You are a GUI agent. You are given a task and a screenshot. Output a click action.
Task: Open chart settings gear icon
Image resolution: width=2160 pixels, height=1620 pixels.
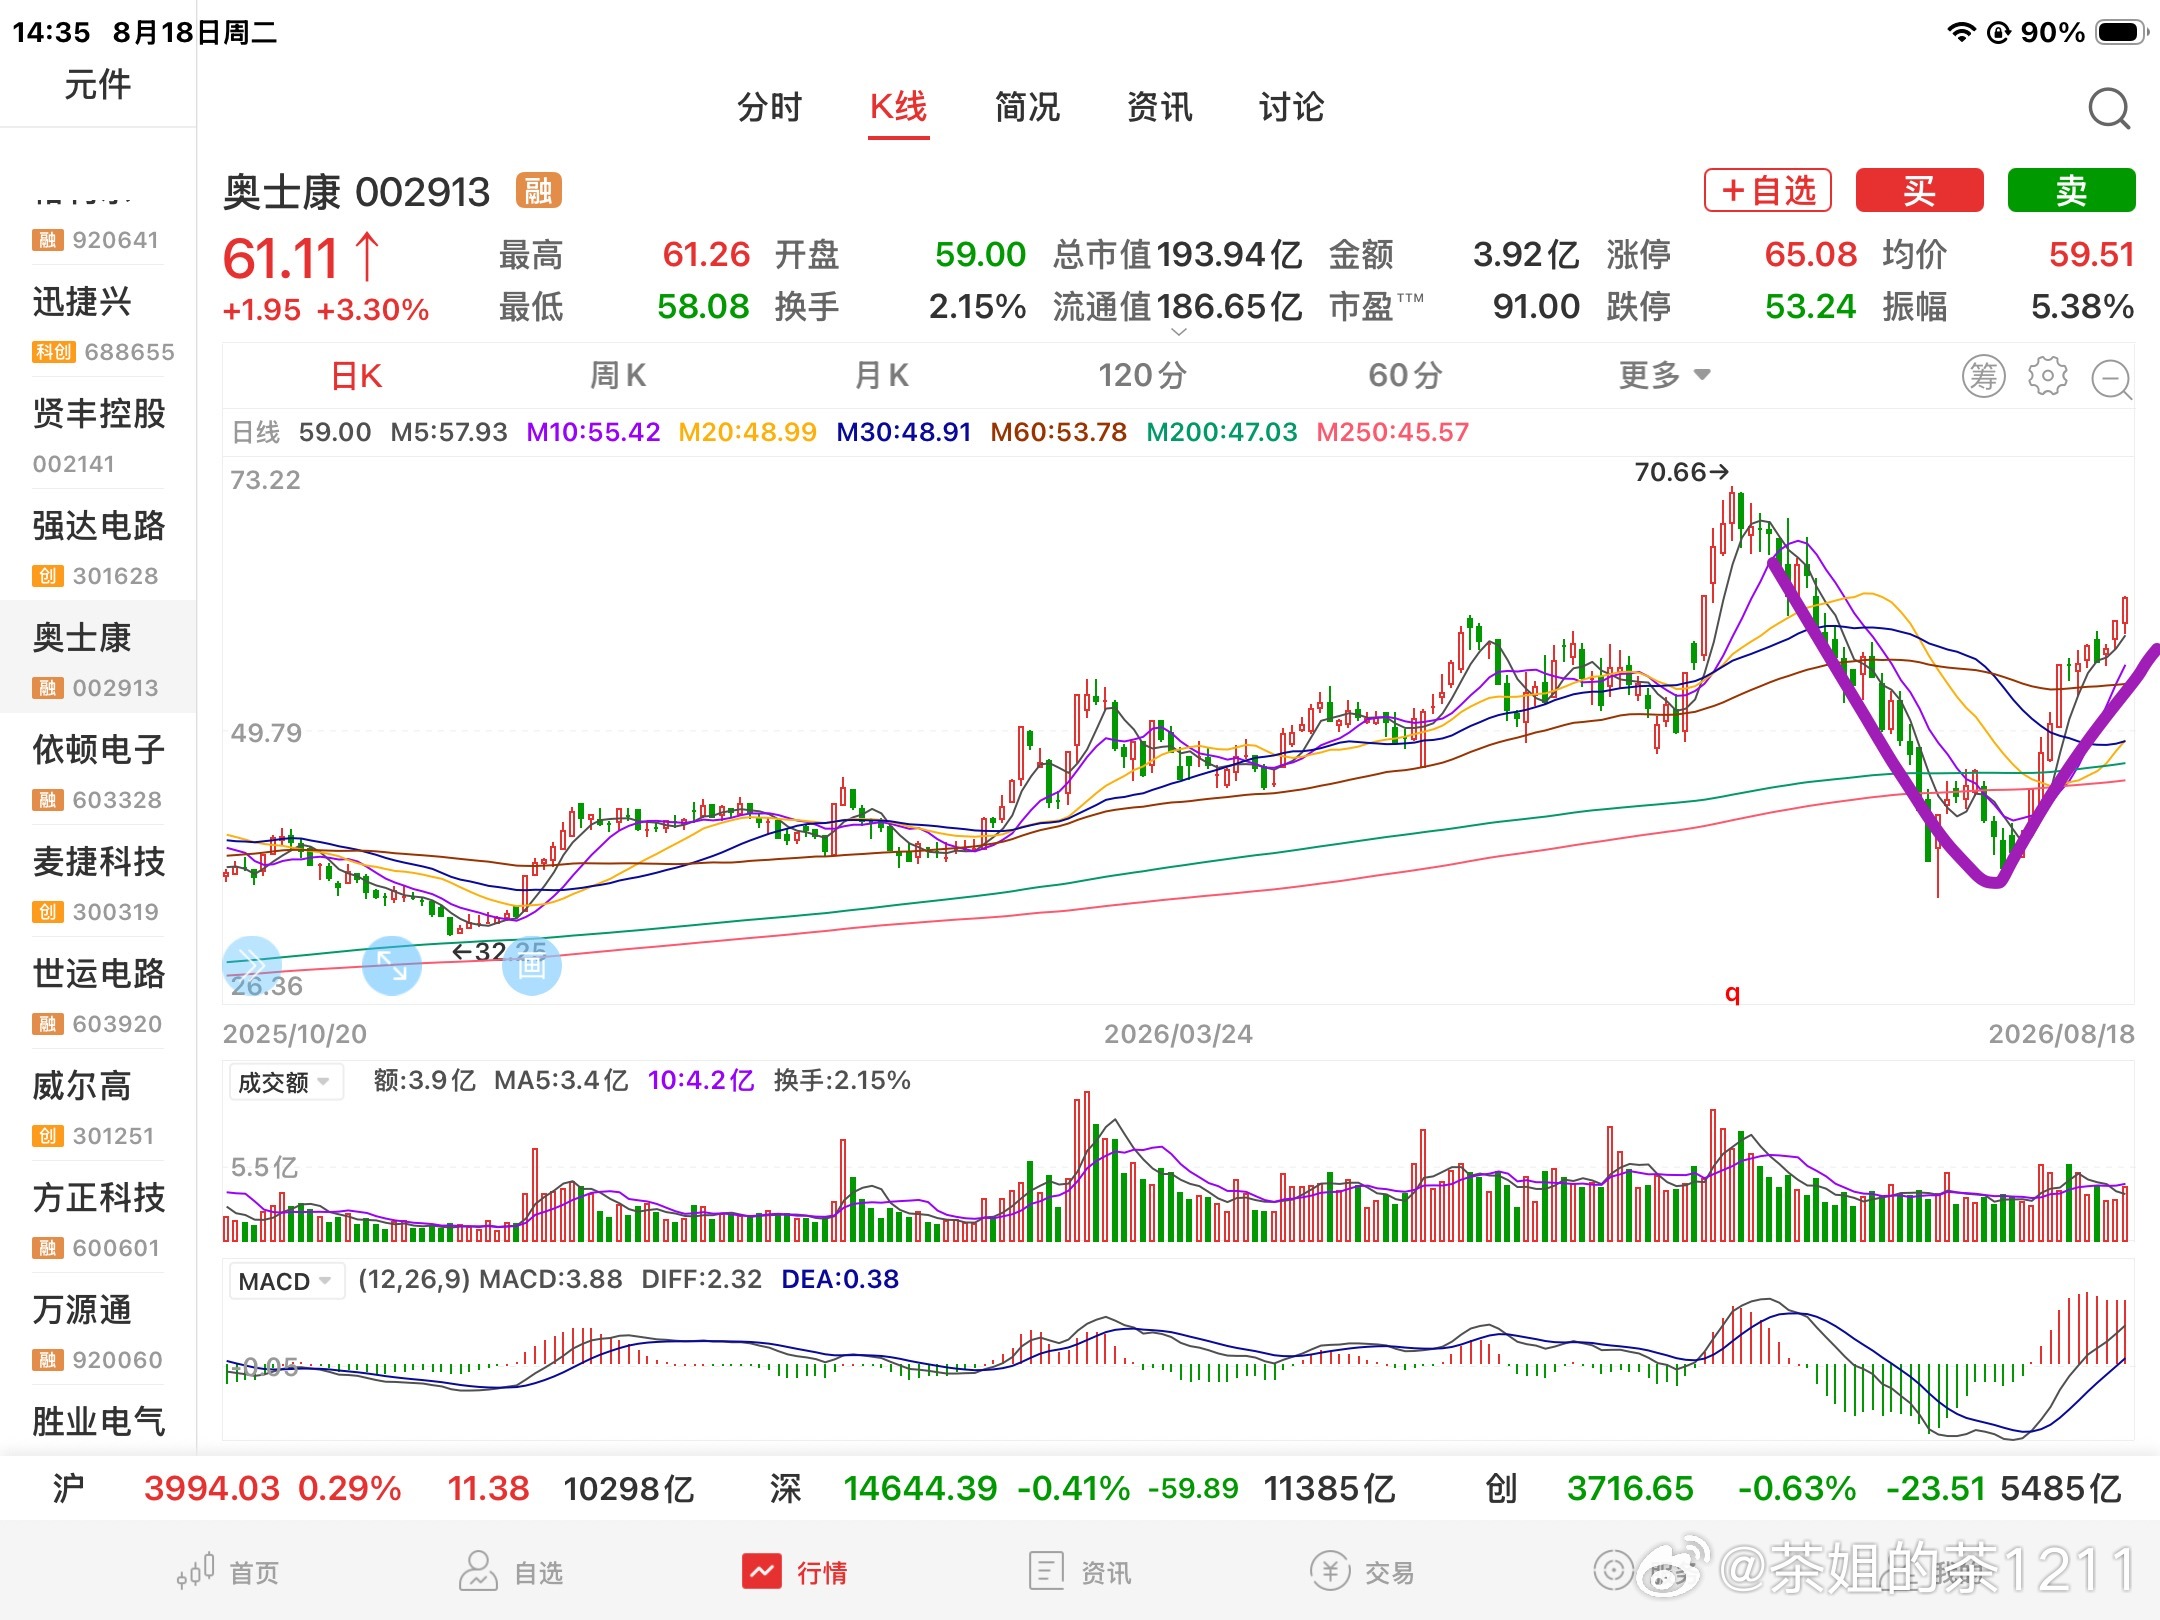[2047, 376]
